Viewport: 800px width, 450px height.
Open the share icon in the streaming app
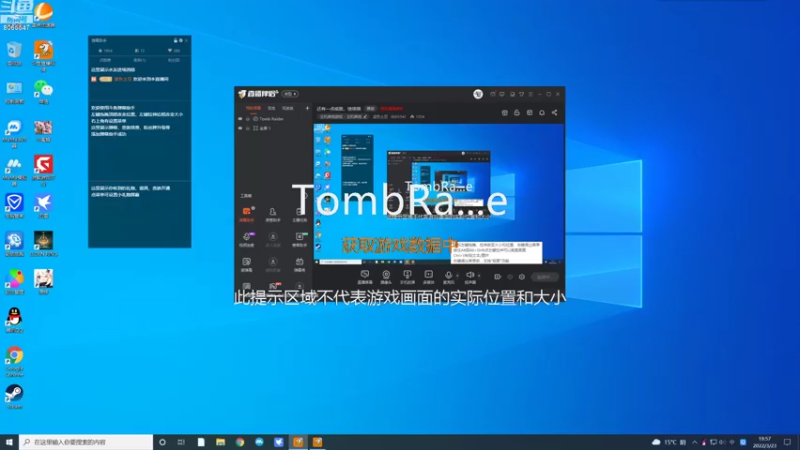click(x=555, y=113)
